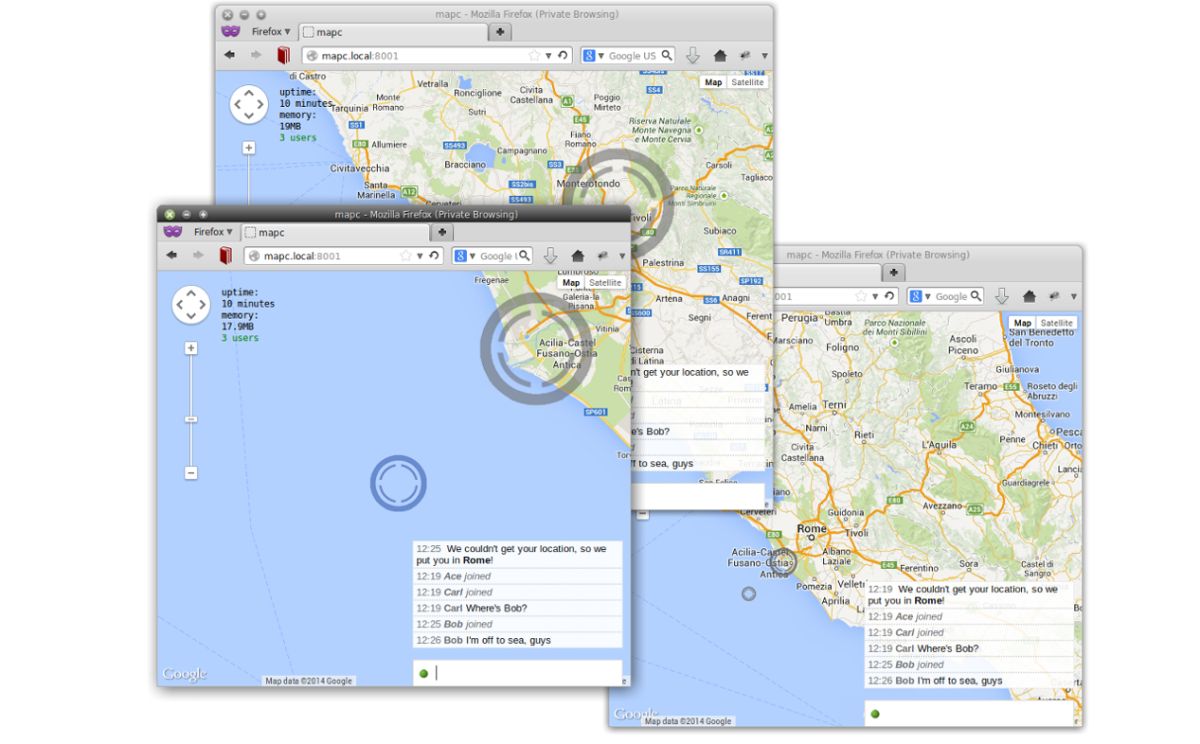
Task: Switch to Satellite view in the 19MB window
Action: coord(747,83)
